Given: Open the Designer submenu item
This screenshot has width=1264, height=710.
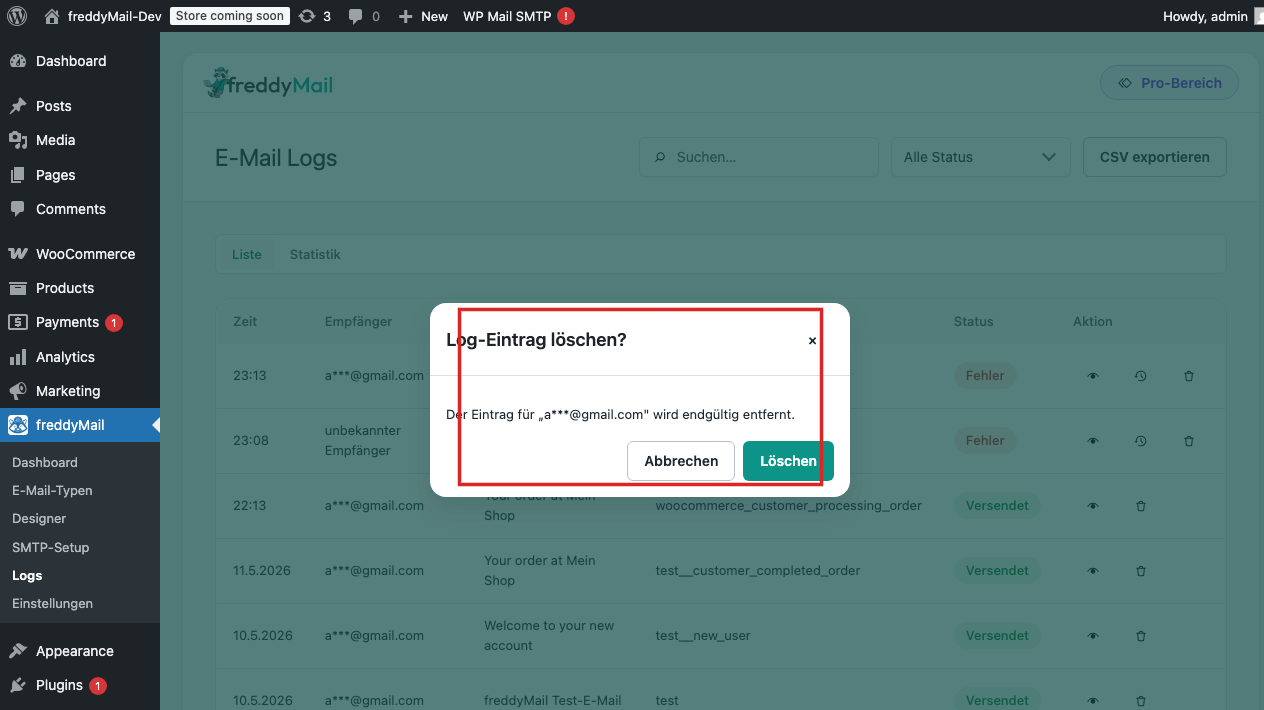Looking at the screenshot, I should pos(39,519).
